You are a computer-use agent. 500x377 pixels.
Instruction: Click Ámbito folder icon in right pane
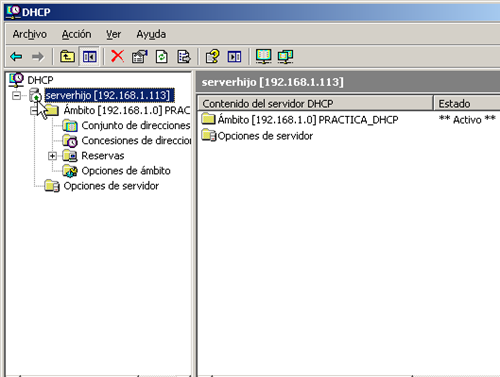209,119
